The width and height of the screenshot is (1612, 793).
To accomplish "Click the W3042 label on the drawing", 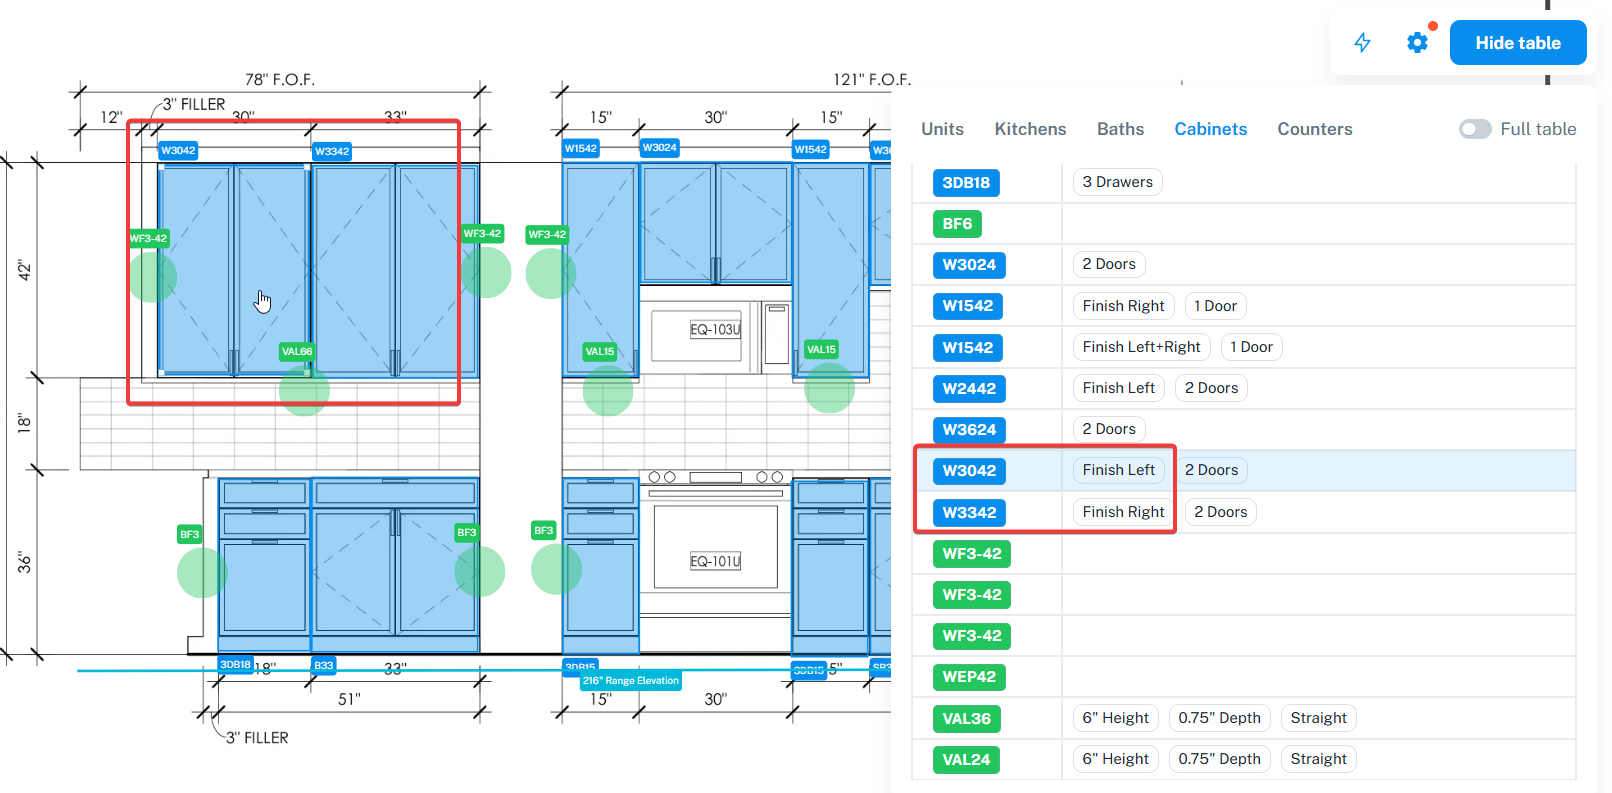I will point(178,151).
